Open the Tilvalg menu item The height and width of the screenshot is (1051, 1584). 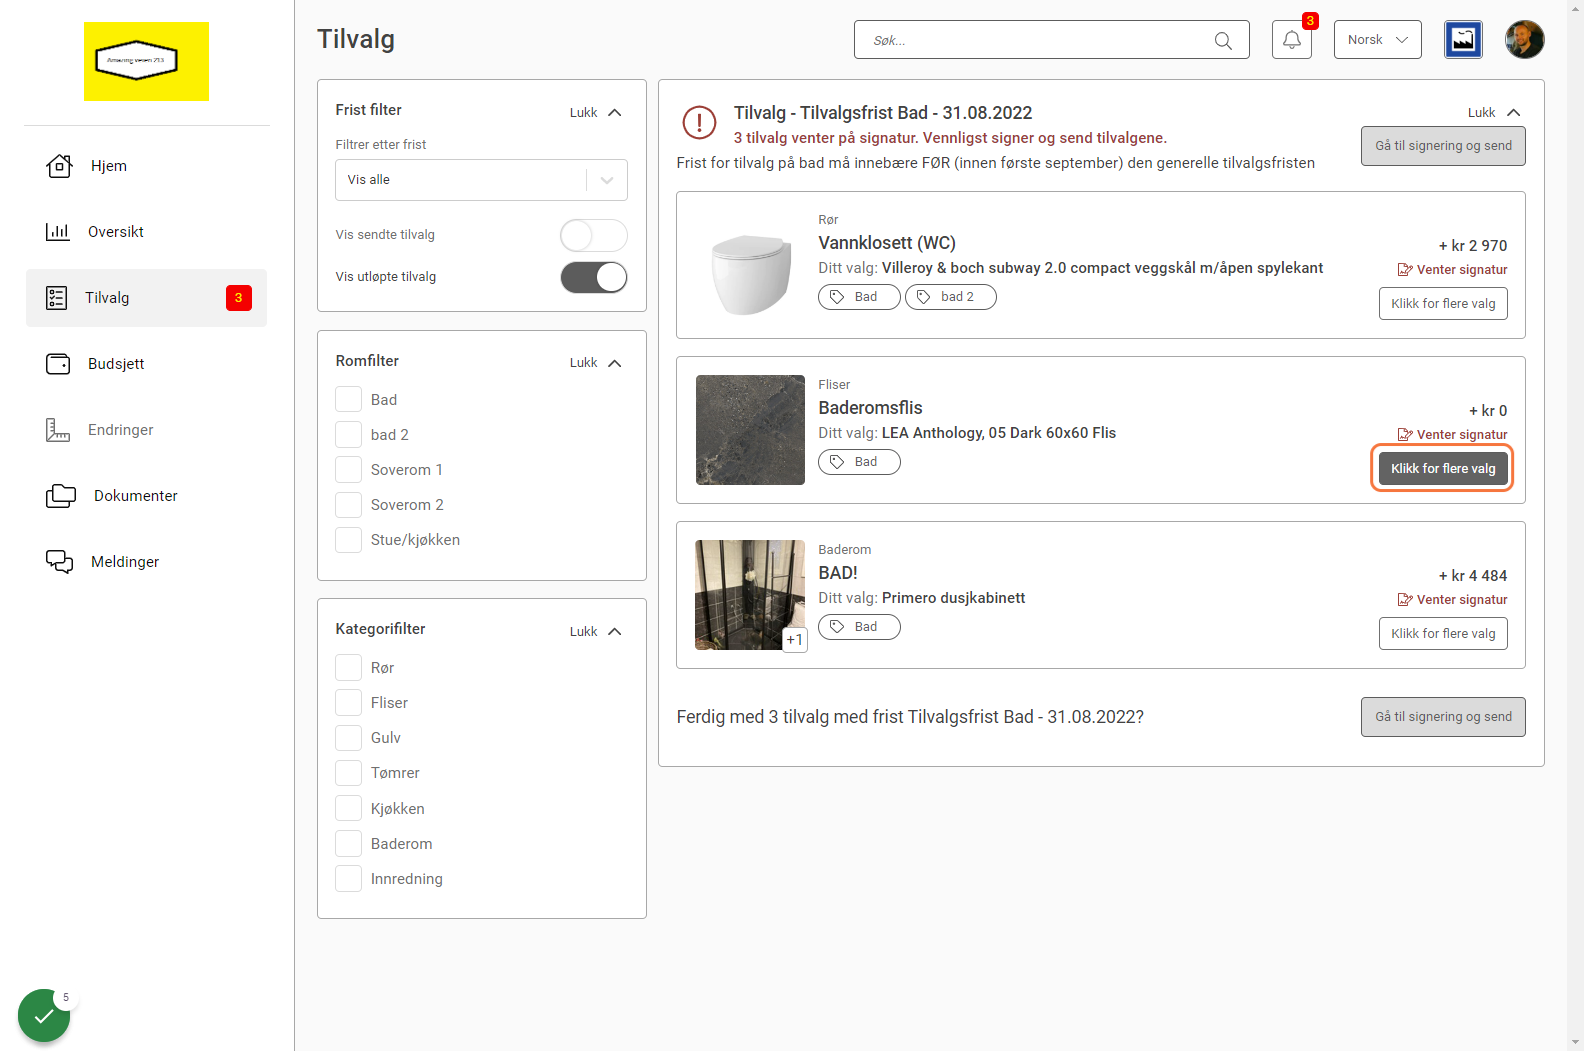click(x=146, y=298)
